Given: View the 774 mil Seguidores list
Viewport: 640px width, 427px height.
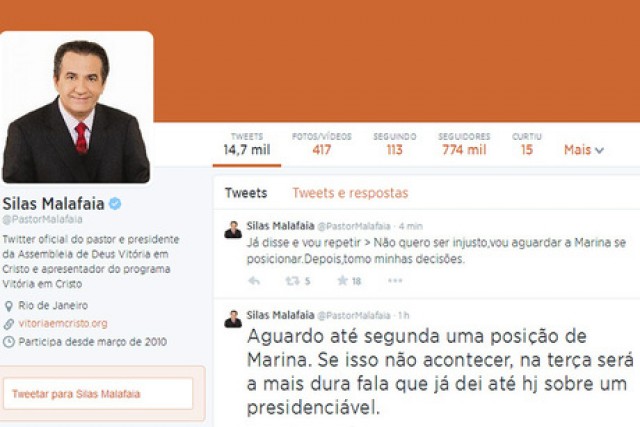Looking at the screenshot, I should (x=464, y=144).
